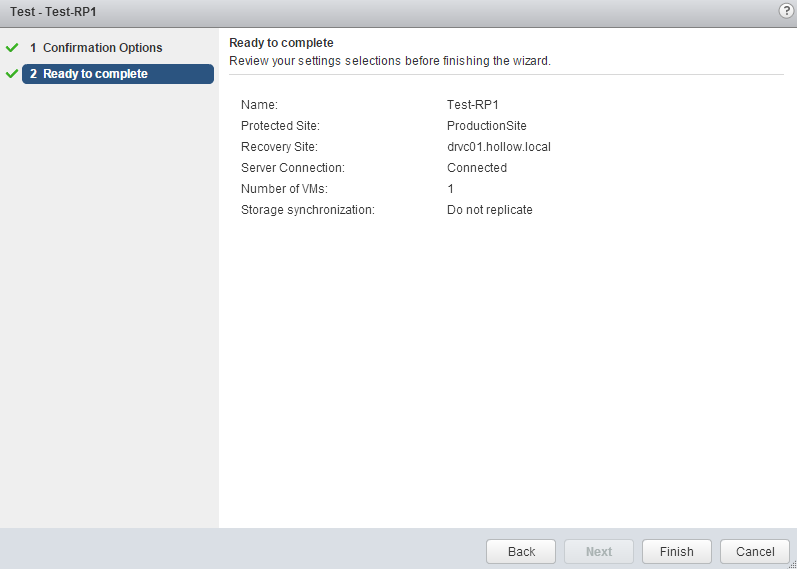Click the grayed-out Next button

[x=599, y=551]
